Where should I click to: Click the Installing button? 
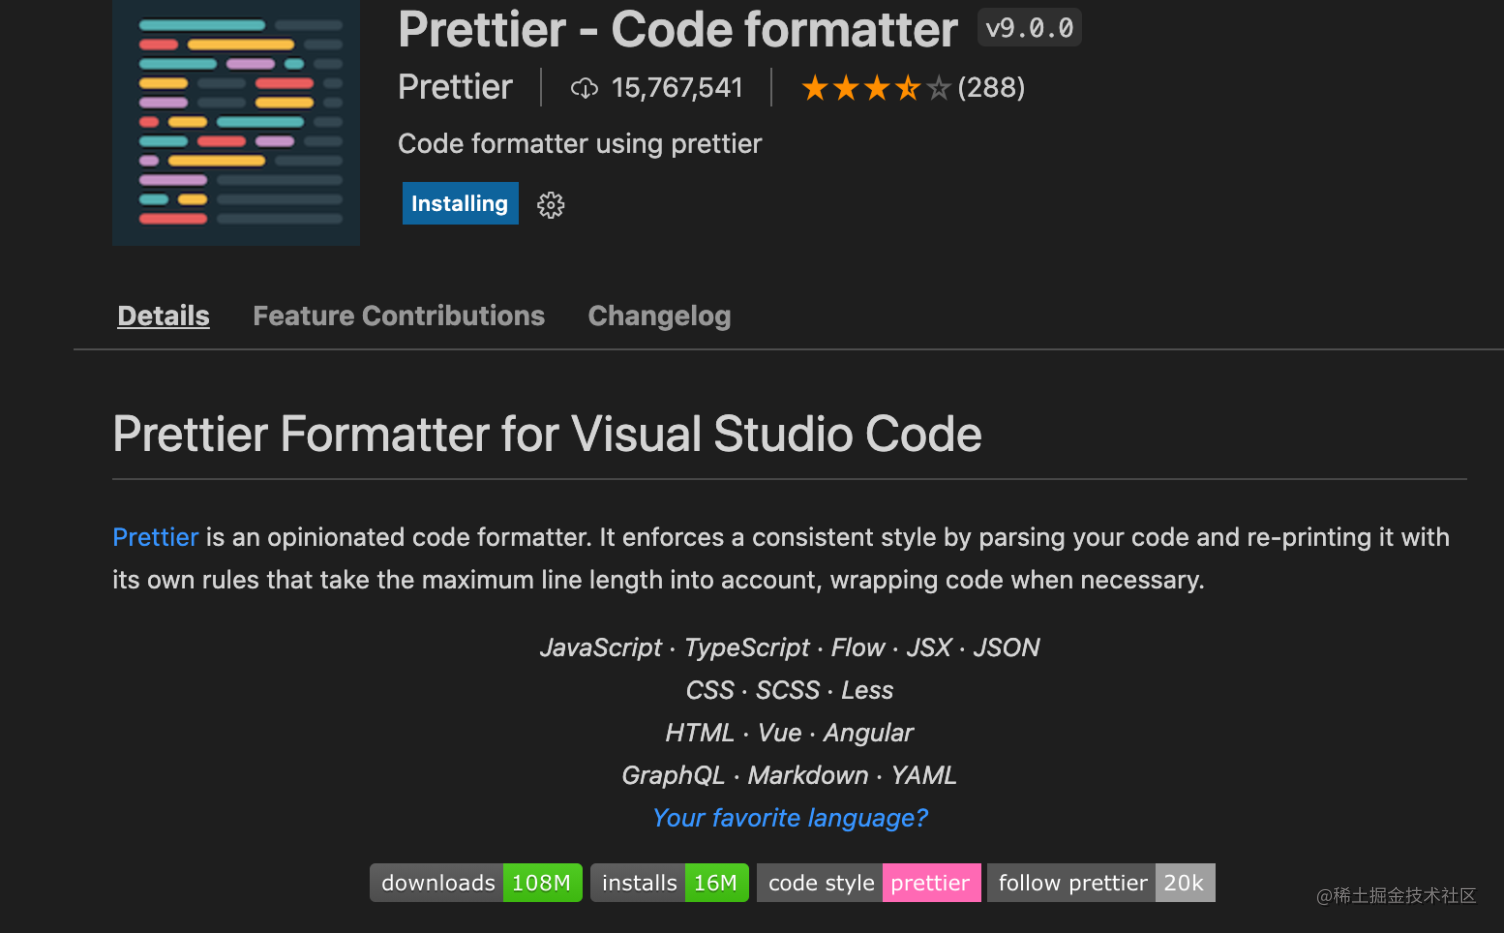click(460, 203)
